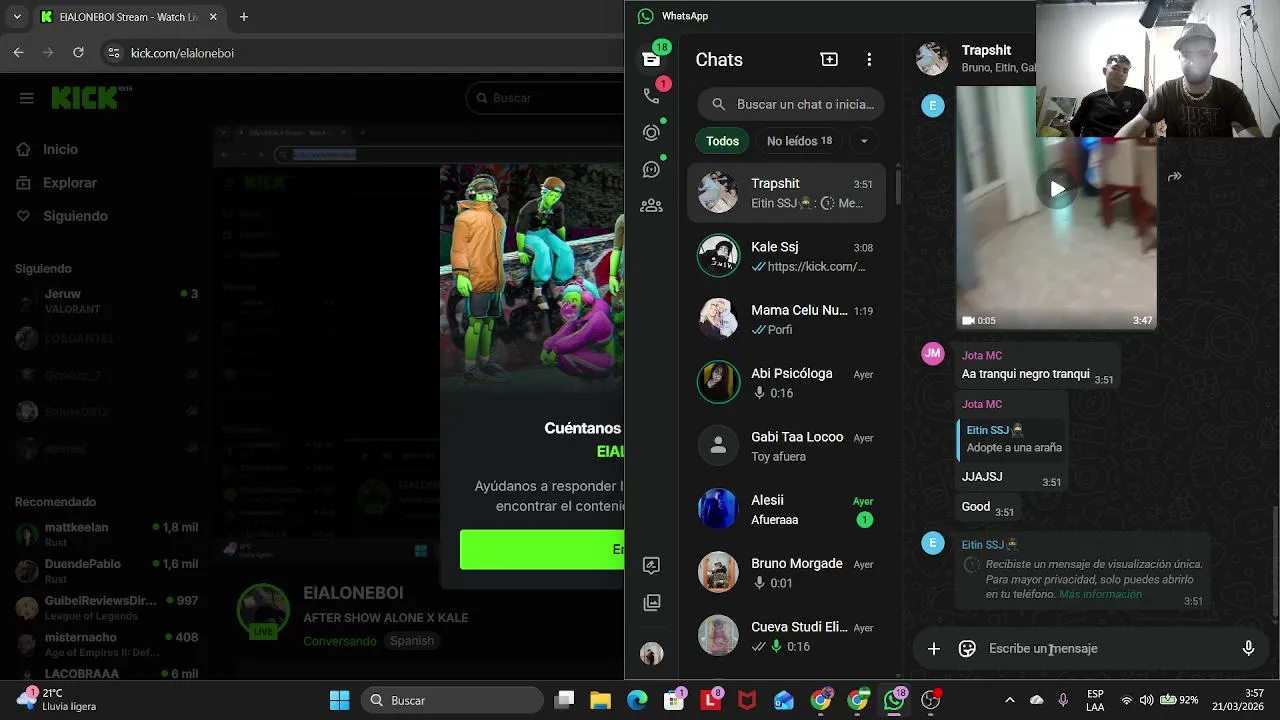Select the No leídos chat filter
1280x720 pixels.
click(x=799, y=141)
